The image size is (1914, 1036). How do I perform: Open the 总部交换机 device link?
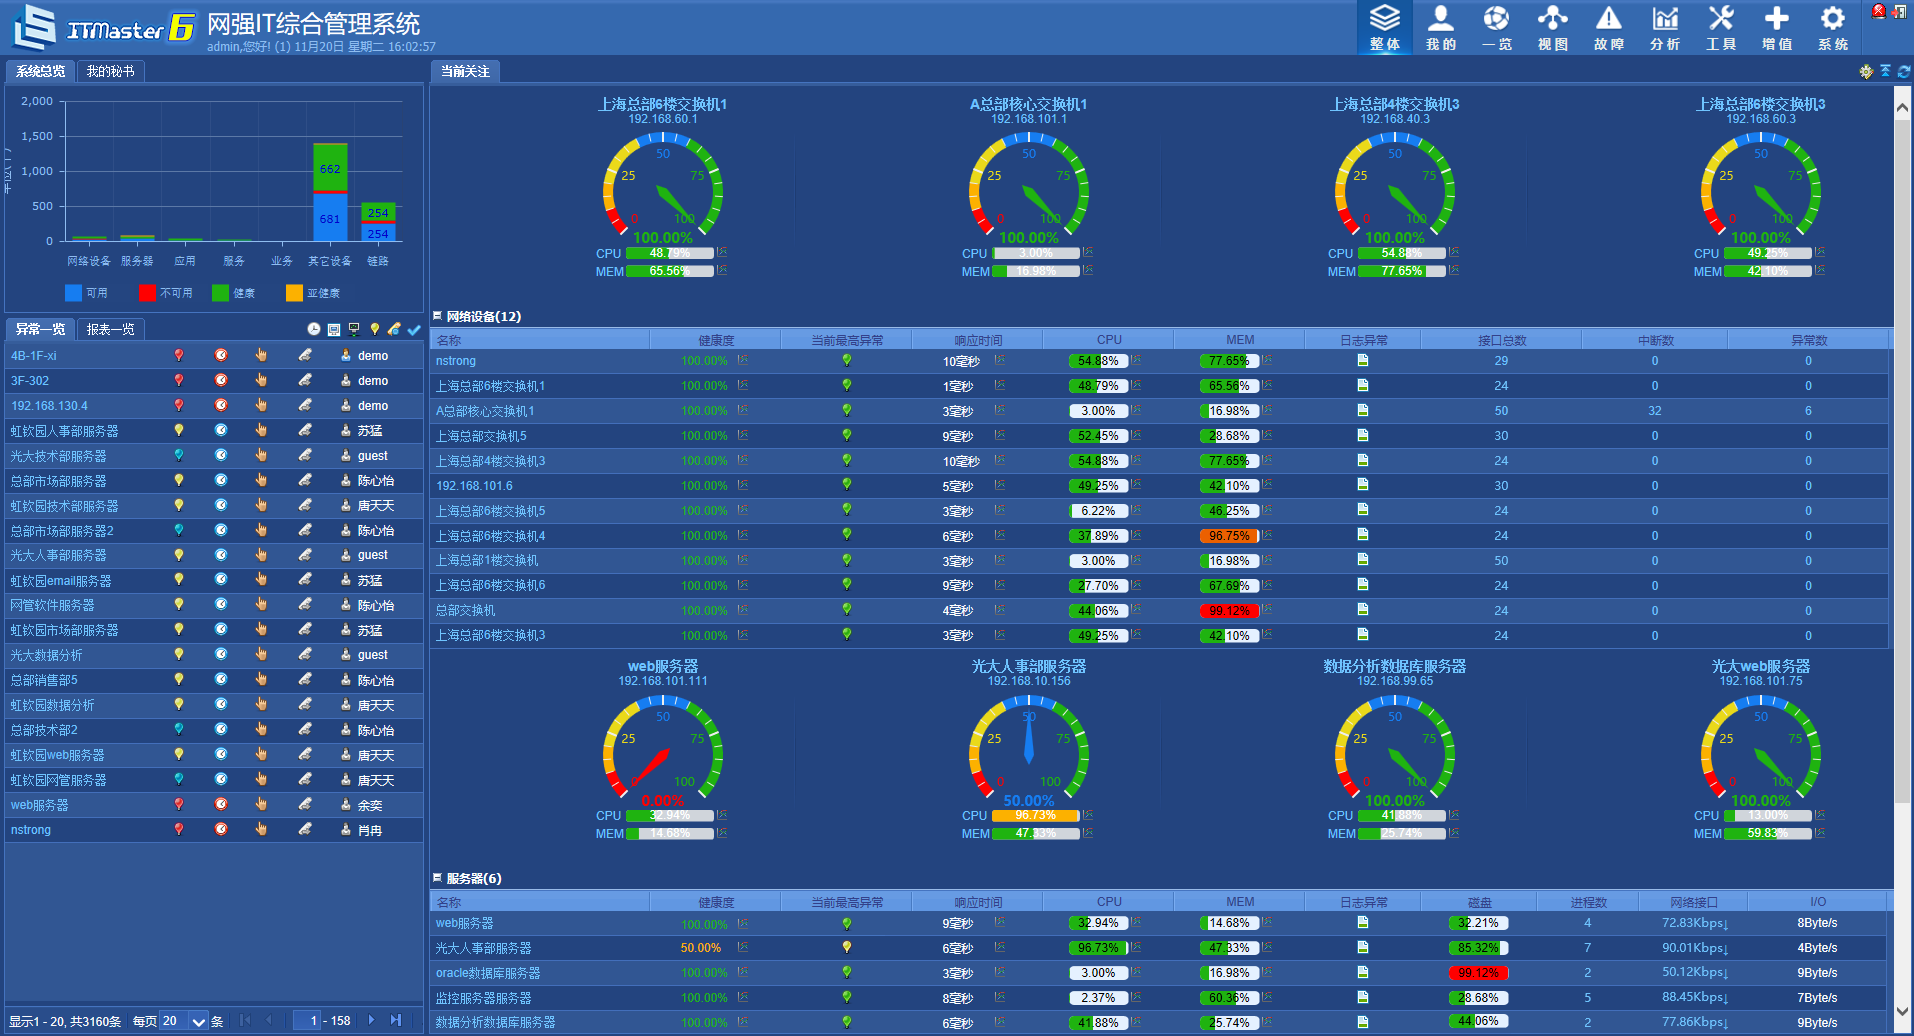[465, 610]
